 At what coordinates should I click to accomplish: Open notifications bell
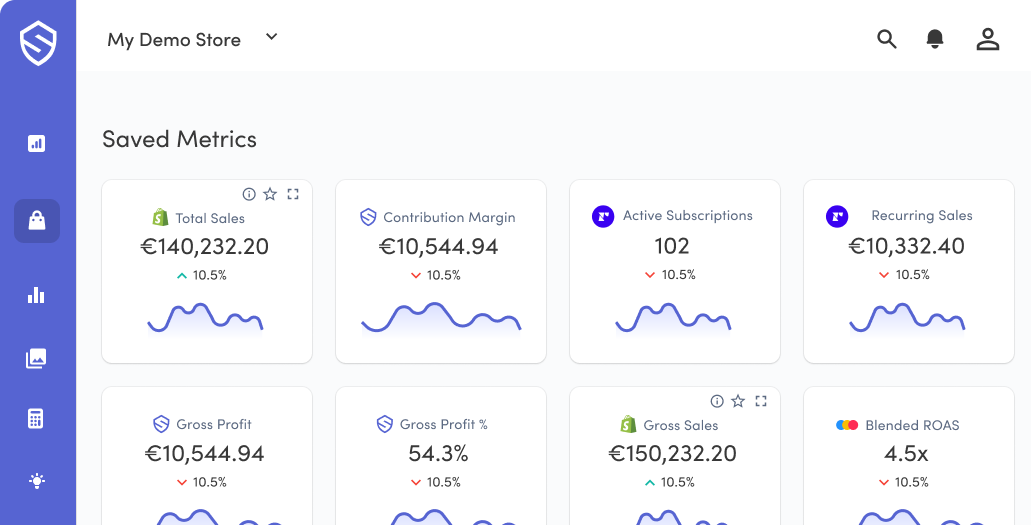point(935,39)
